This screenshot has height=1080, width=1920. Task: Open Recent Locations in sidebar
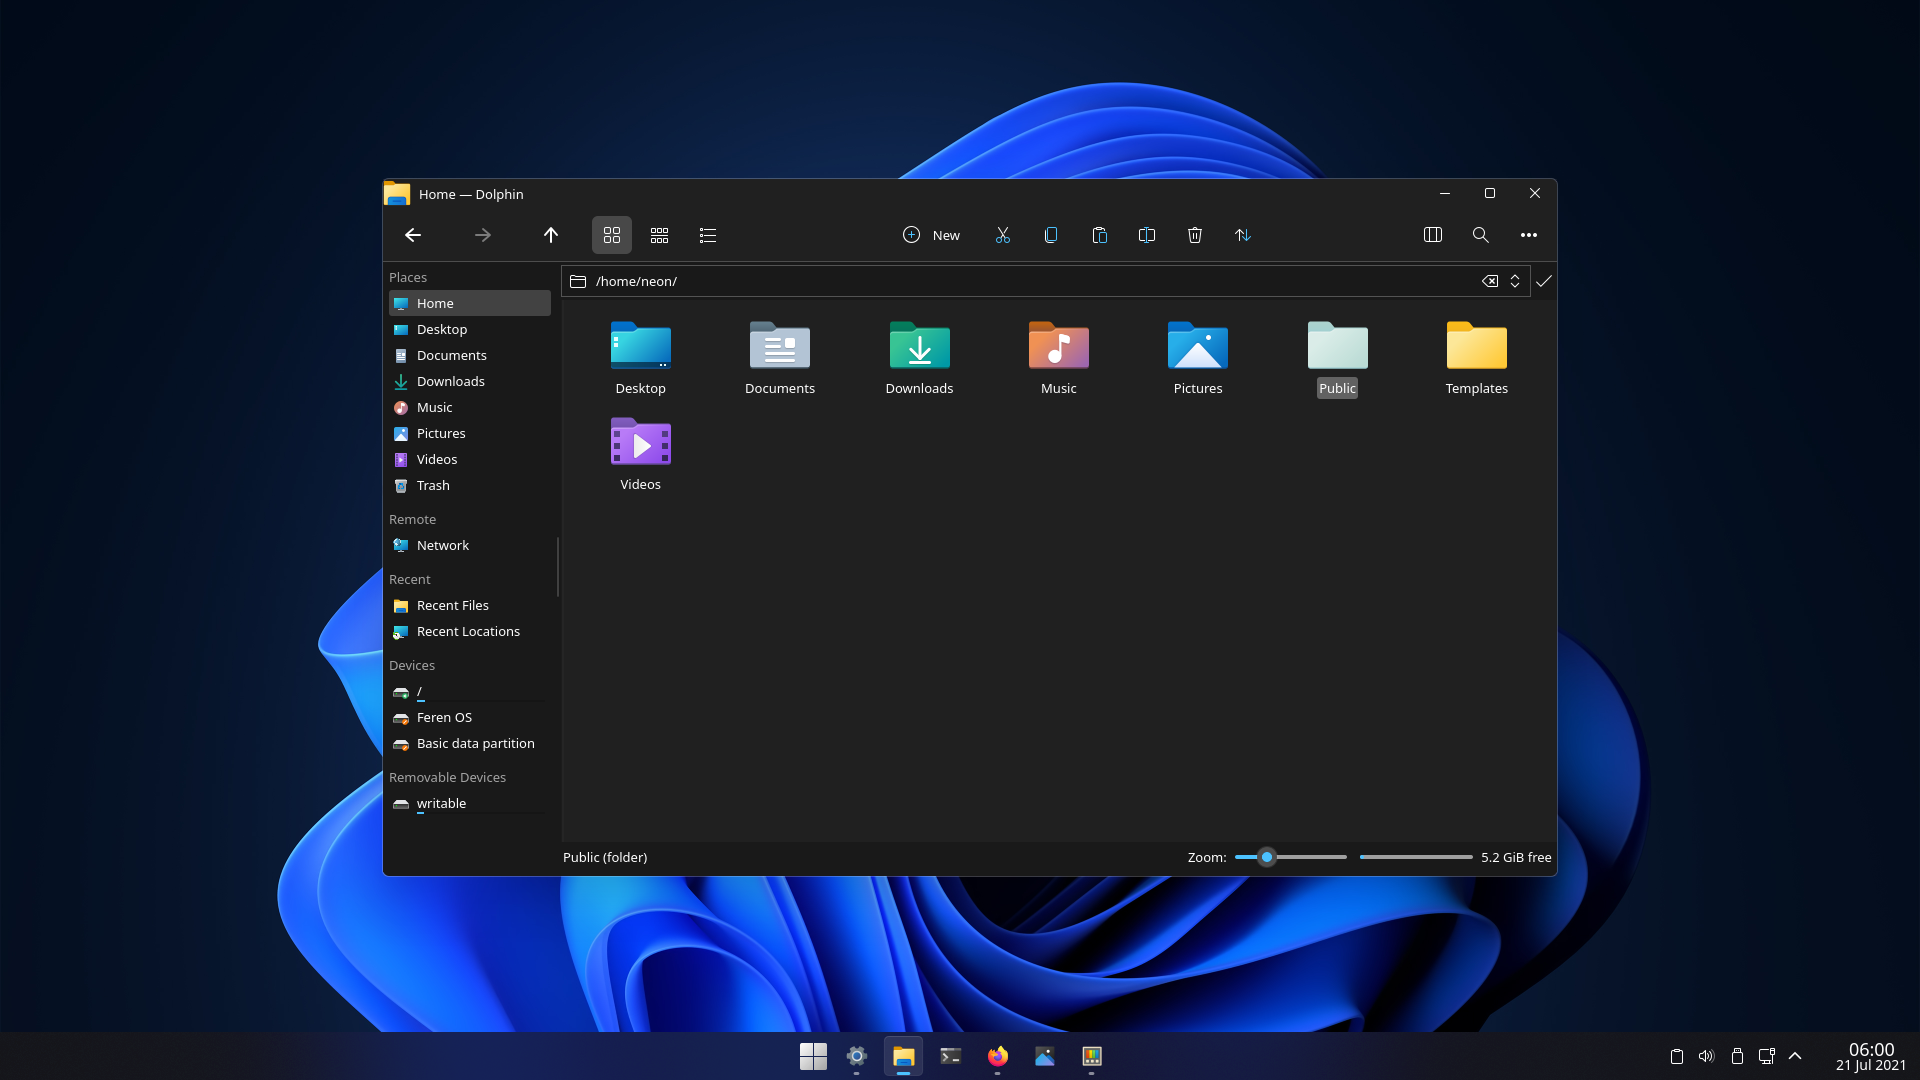pos(469,631)
